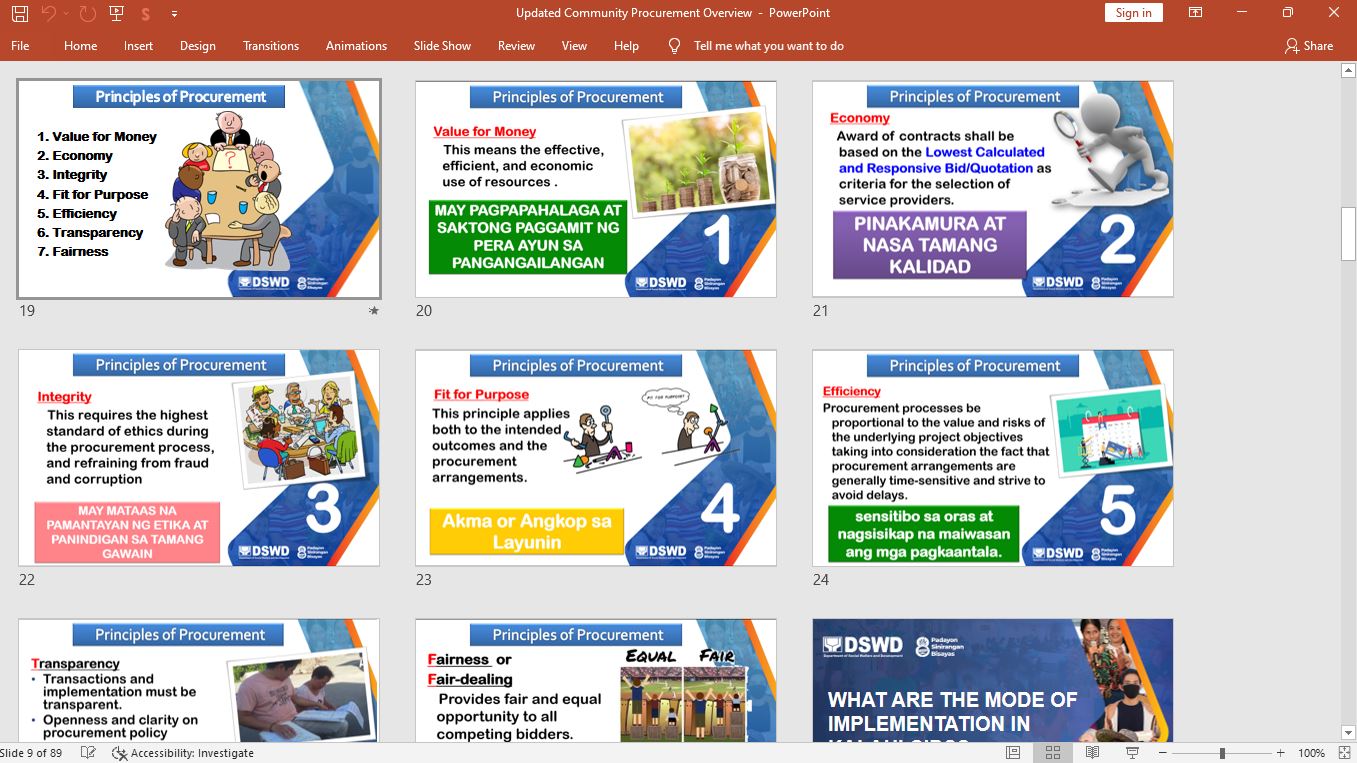Switch to the Slide Show tab
Screen dimensions: 1357x763
click(x=442, y=46)
